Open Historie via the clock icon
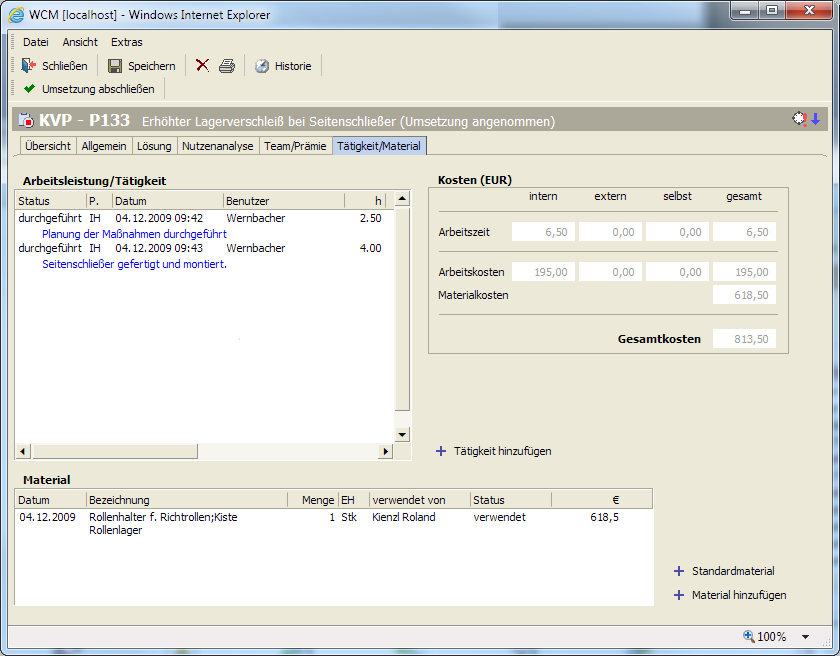 point(262,66)
